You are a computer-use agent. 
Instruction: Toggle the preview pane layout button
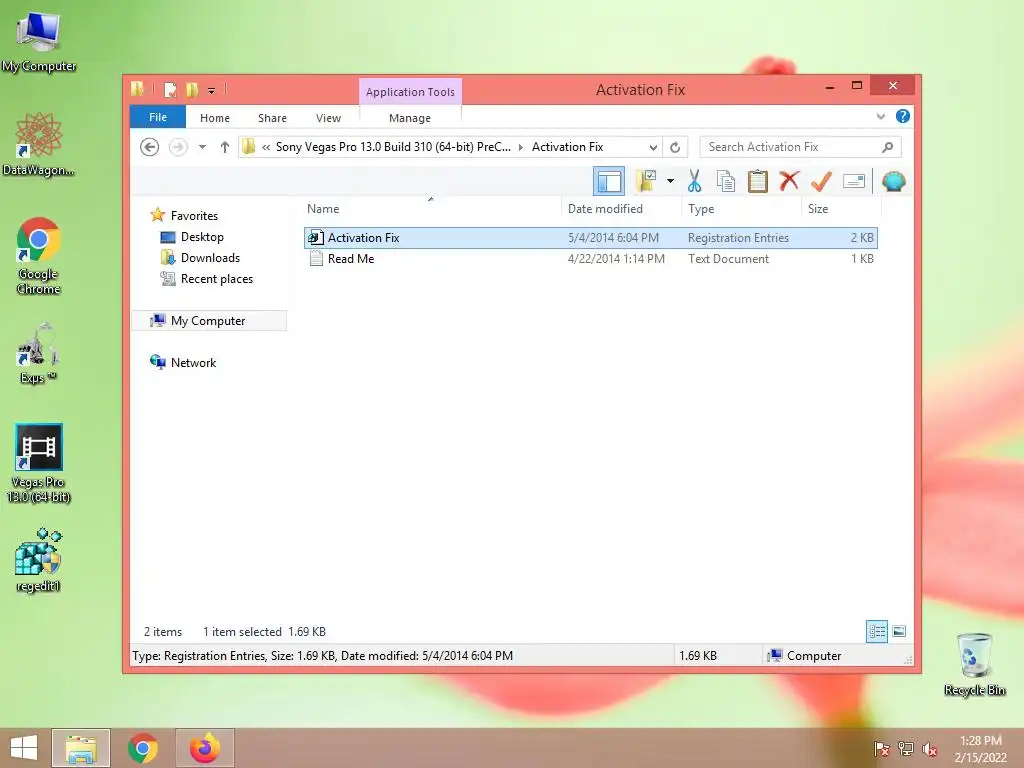click(x=609, y=181)
